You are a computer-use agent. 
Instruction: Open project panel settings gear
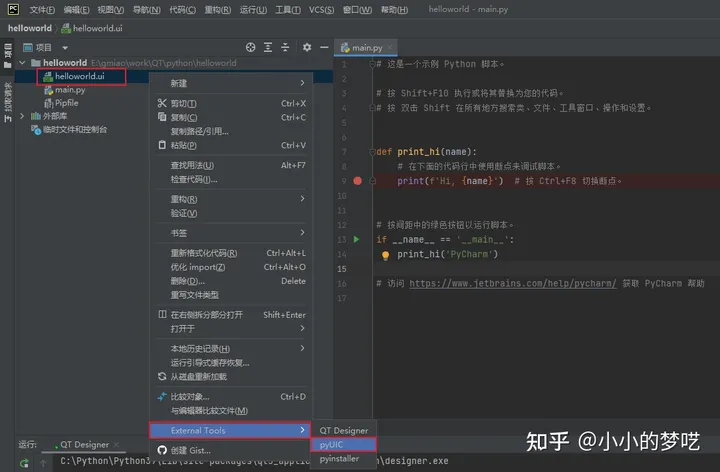click(x=307, y=47)
